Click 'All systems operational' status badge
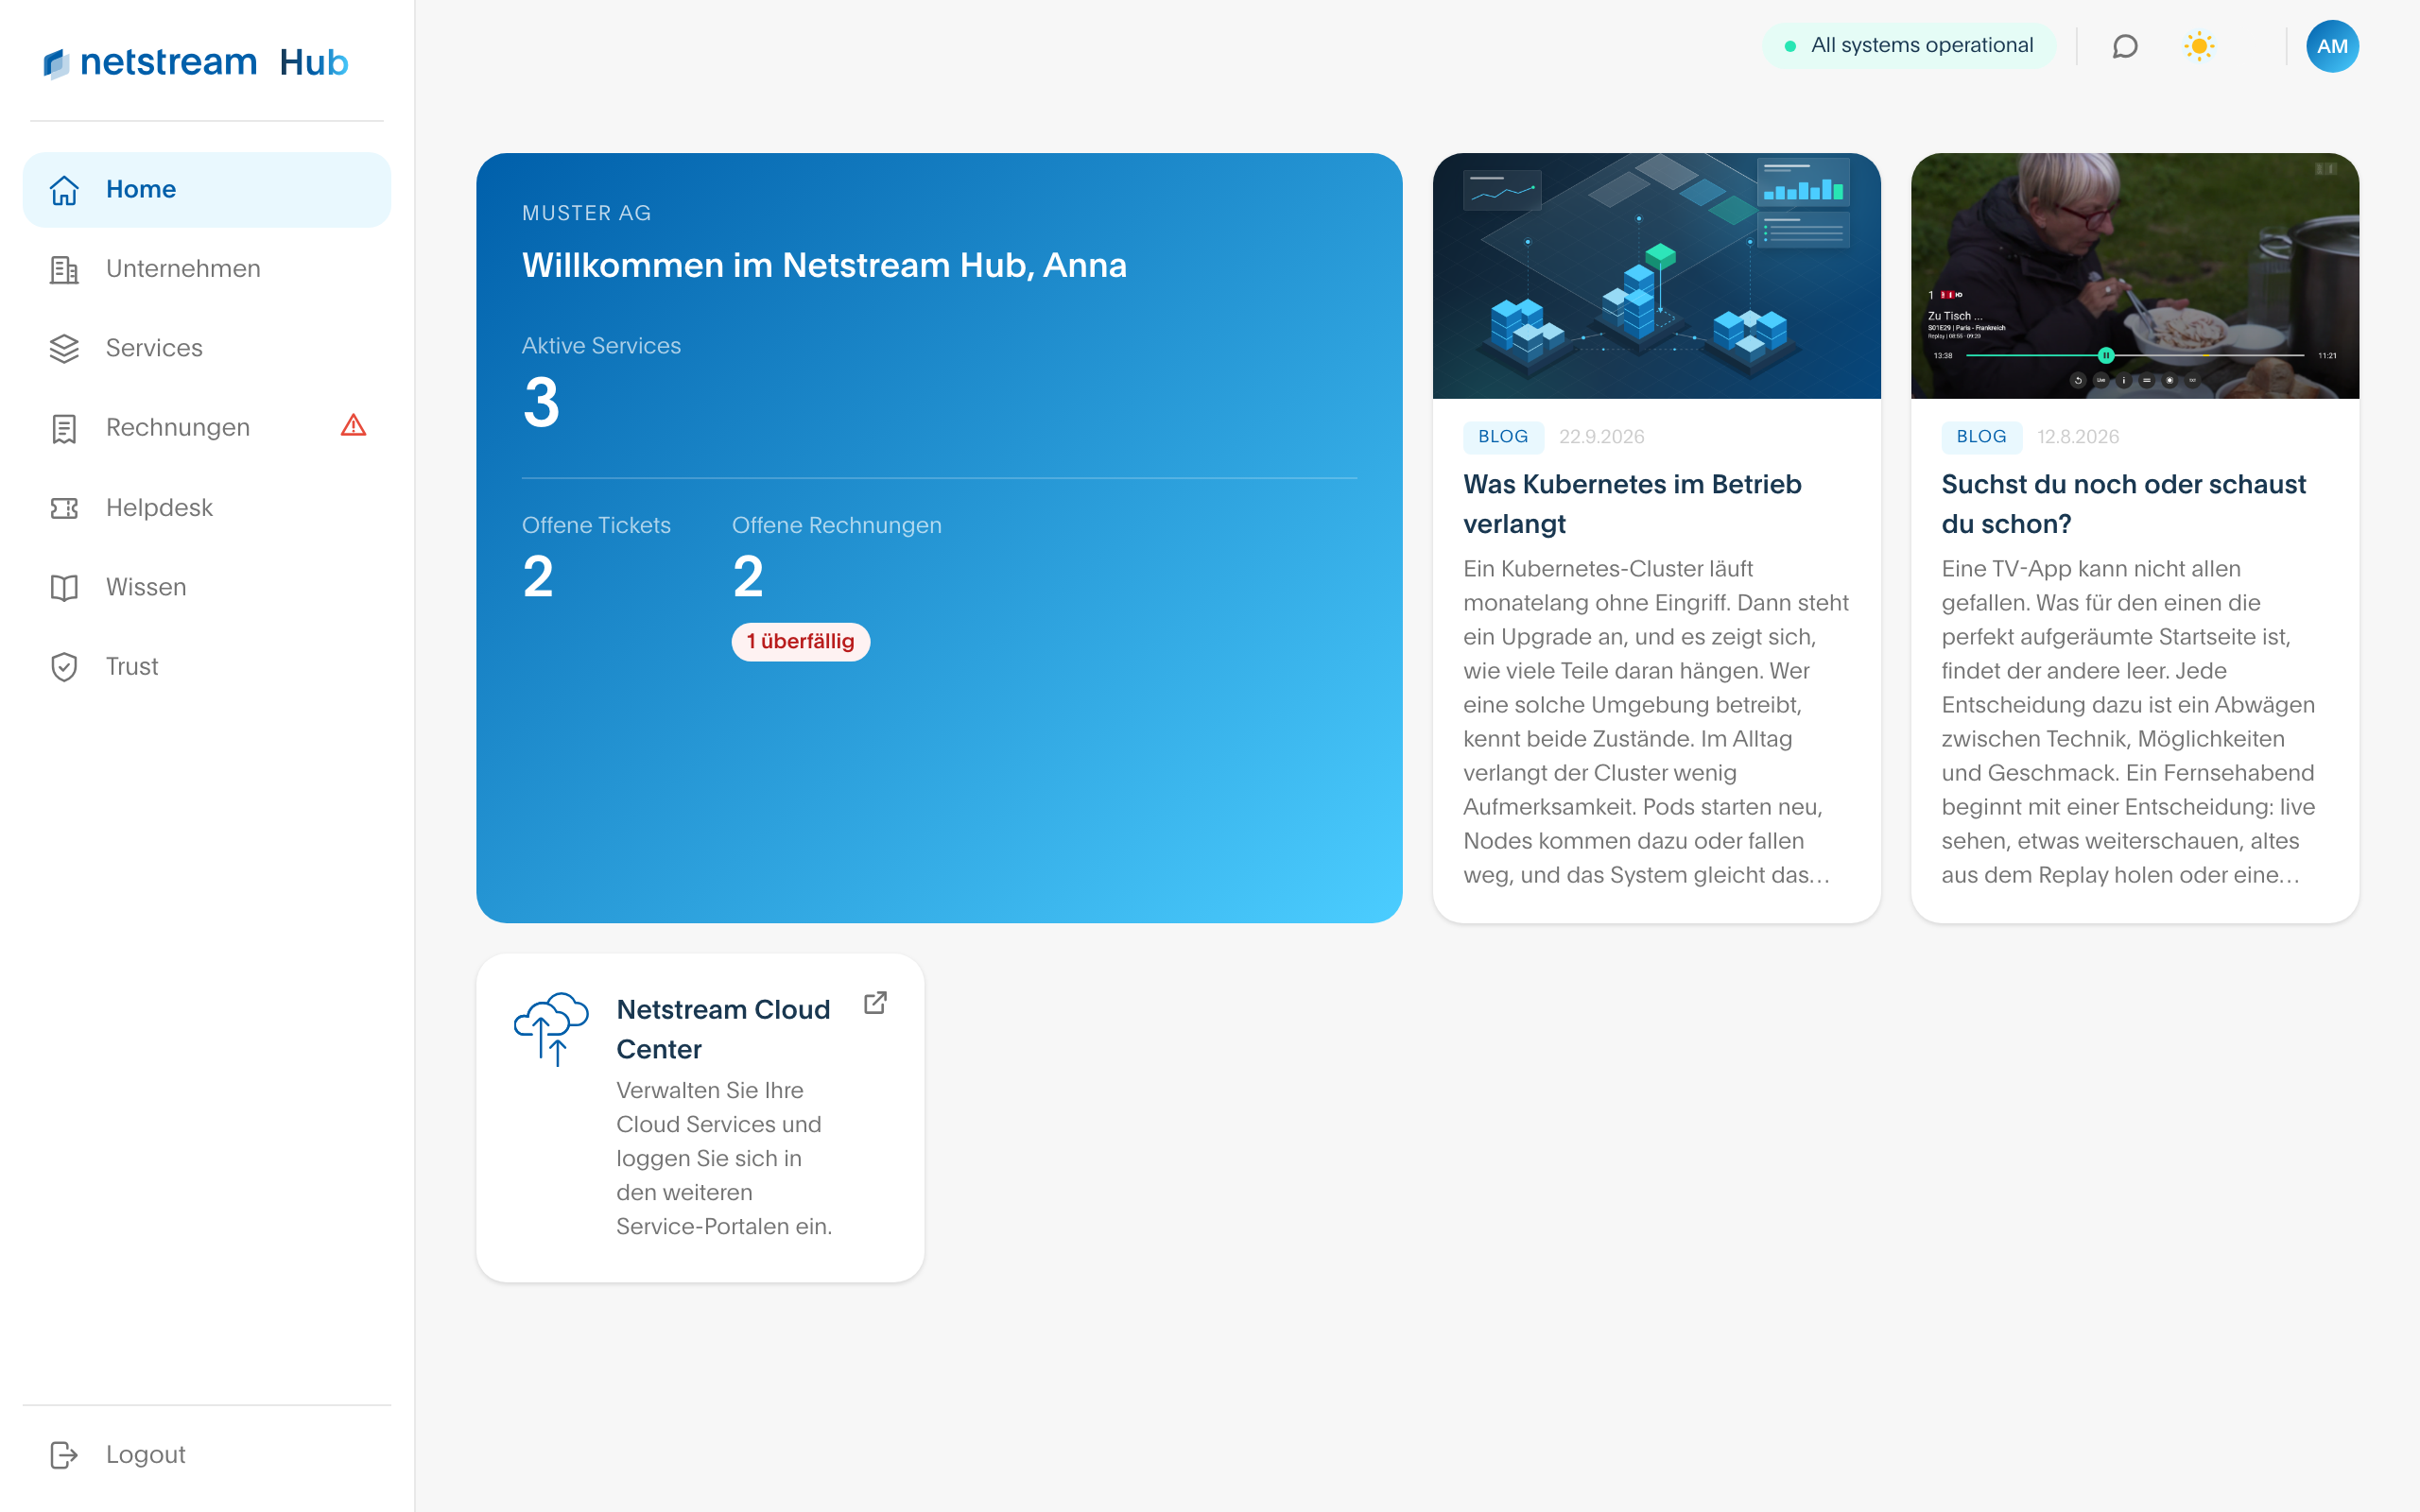The height and width of the screenshot is (1512, 2420). pos(1909,46)
